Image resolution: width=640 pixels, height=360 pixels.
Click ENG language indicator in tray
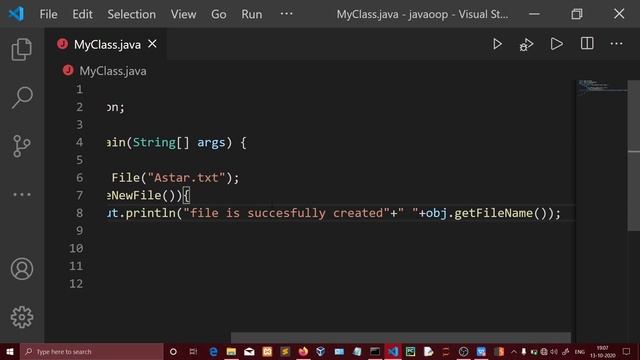[x=580, y=351]
